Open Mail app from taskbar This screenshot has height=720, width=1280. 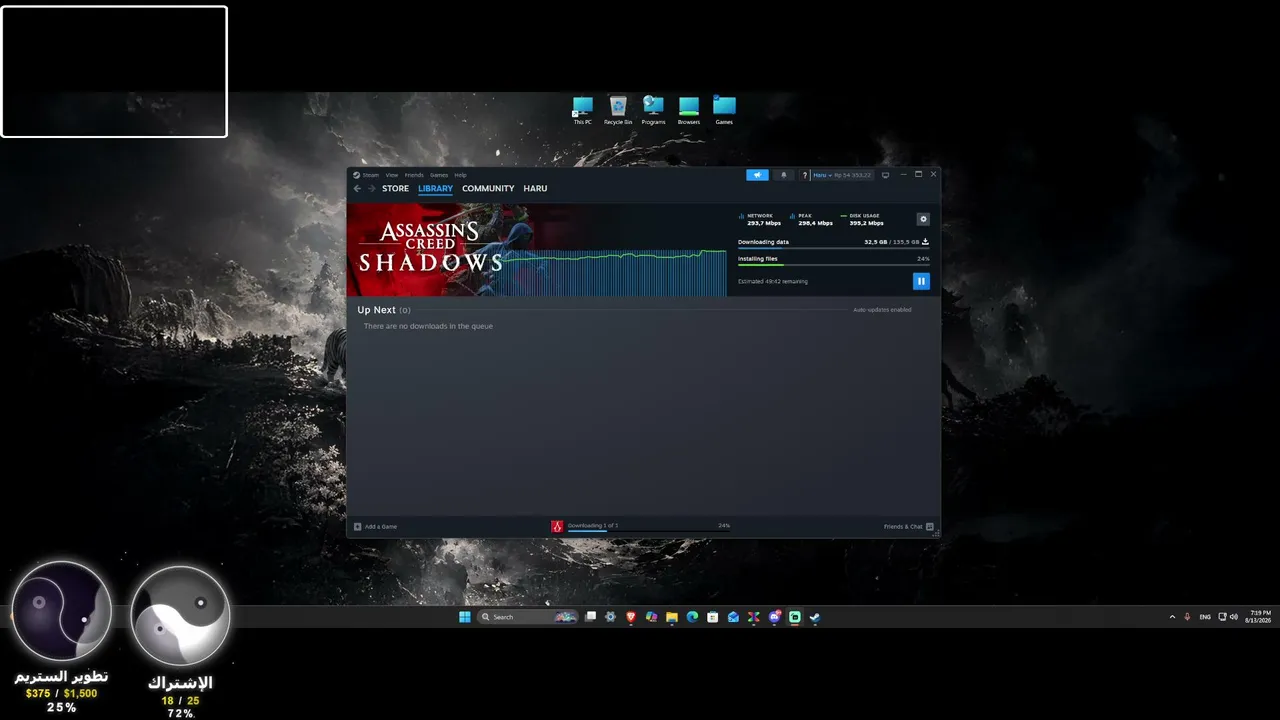(733, 617)
